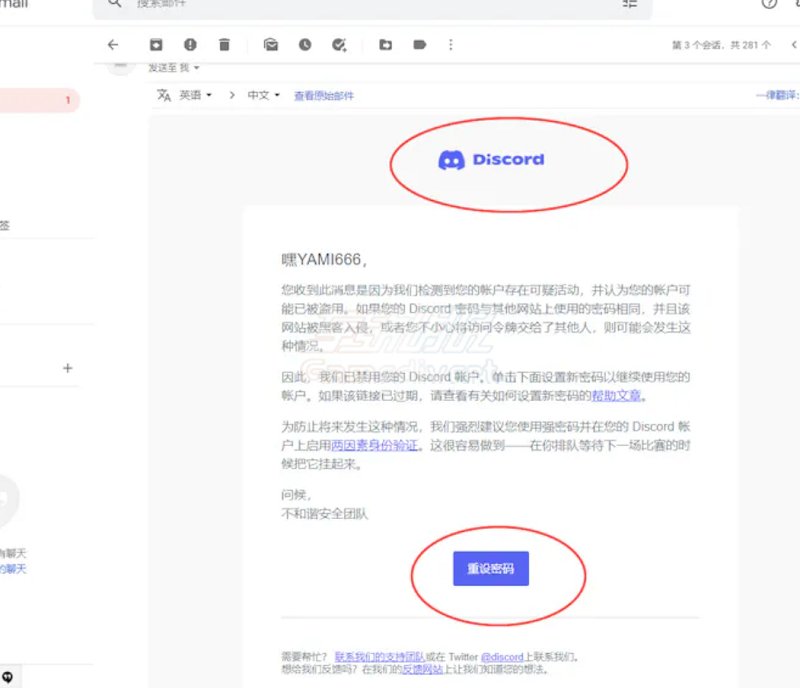Open the search filter options icon

coord(630,4)
